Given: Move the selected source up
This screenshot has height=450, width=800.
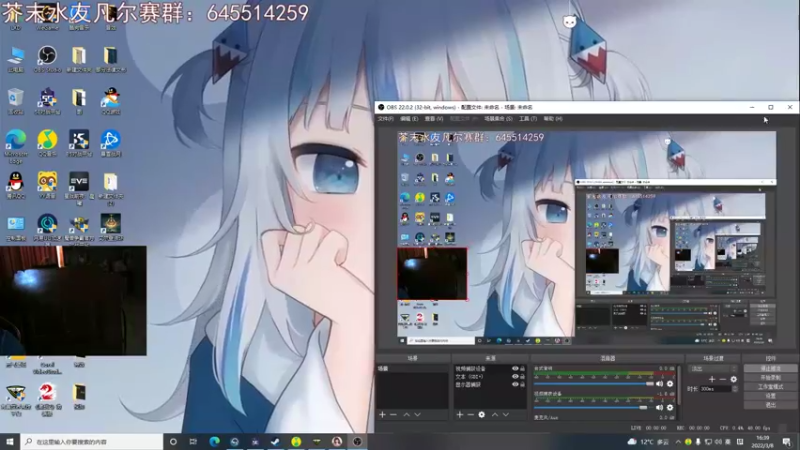Looking at the screenshot, I should coord(494,415).
